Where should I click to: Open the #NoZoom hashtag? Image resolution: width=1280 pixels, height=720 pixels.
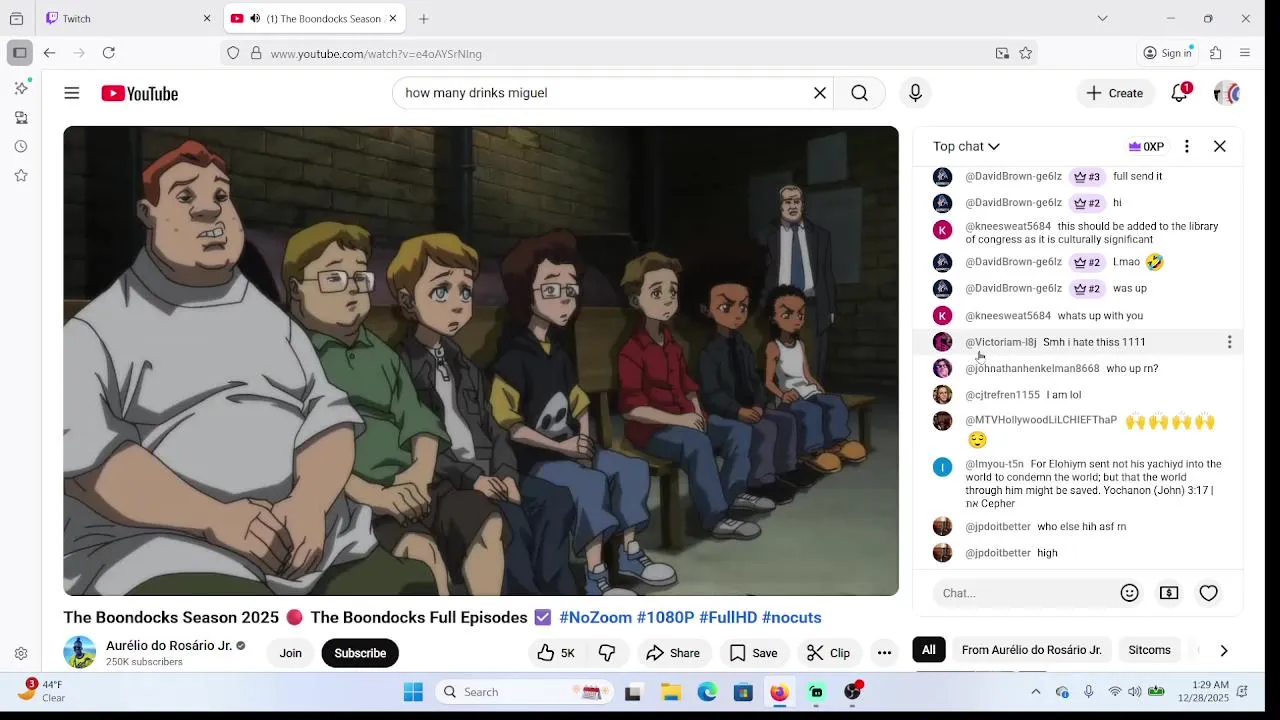tap(595, 617)
